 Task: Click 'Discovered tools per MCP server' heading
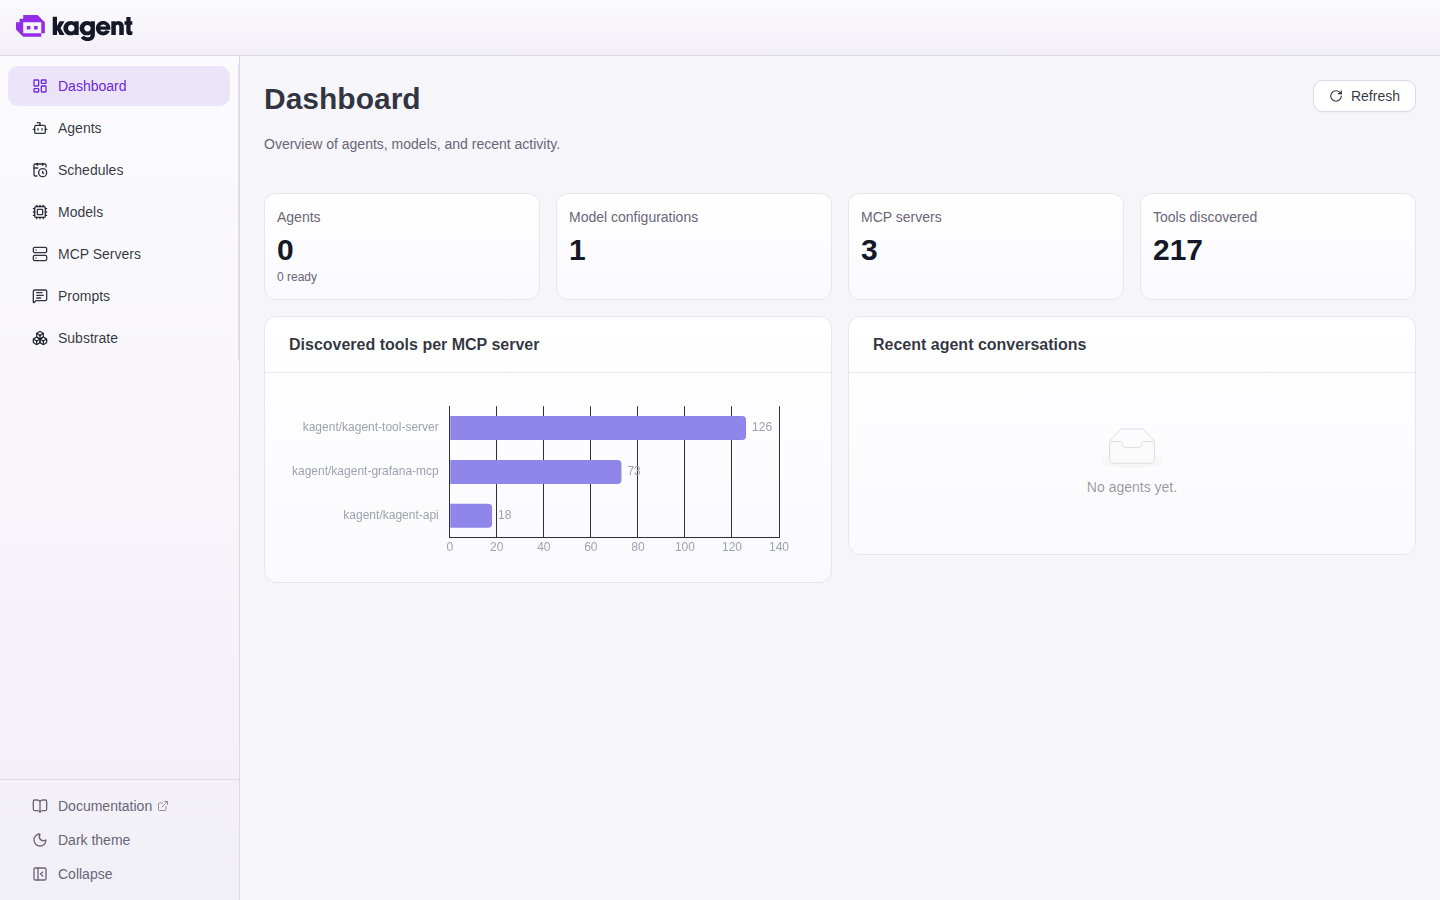414,344
